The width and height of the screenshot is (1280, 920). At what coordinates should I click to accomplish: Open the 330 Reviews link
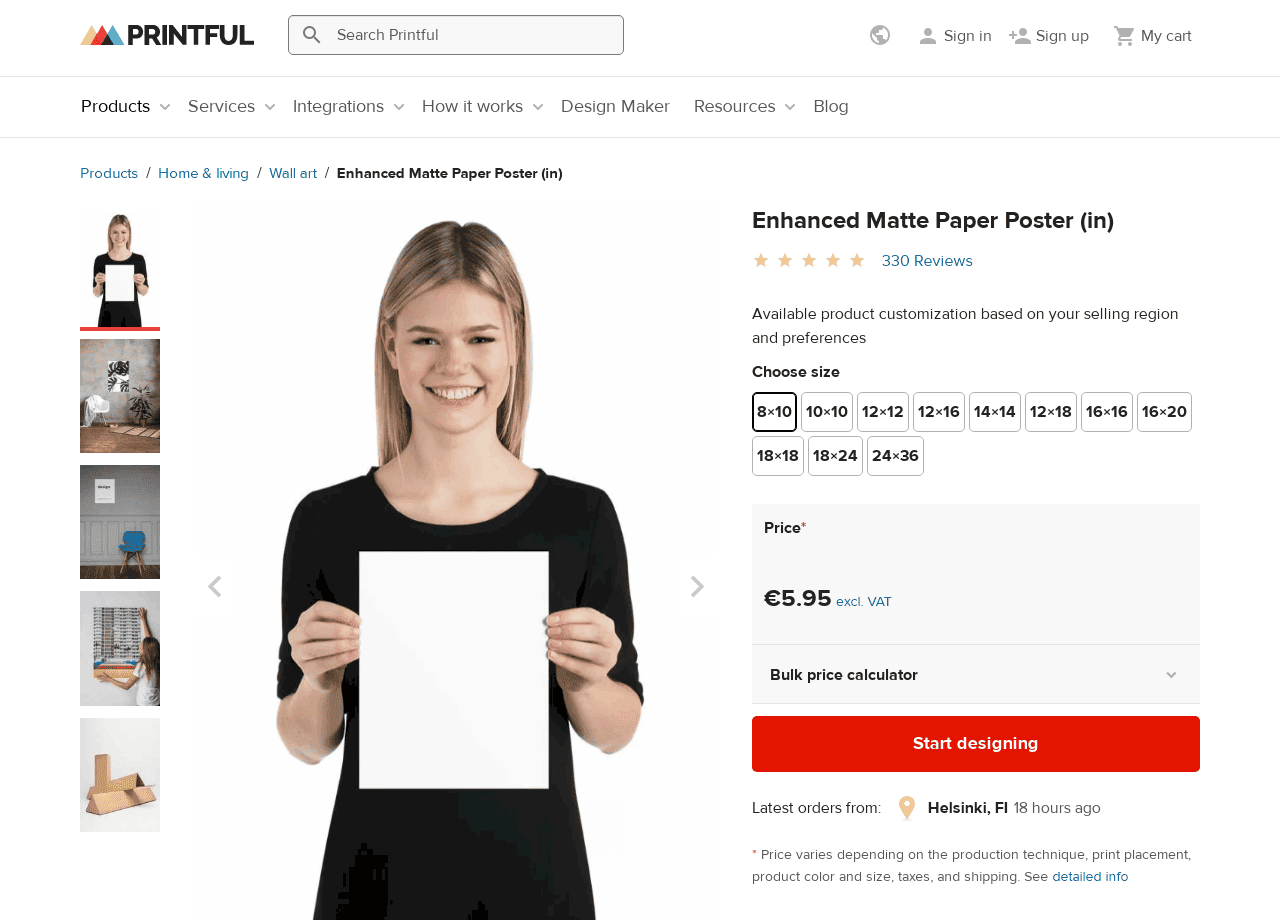click(927, 261)
